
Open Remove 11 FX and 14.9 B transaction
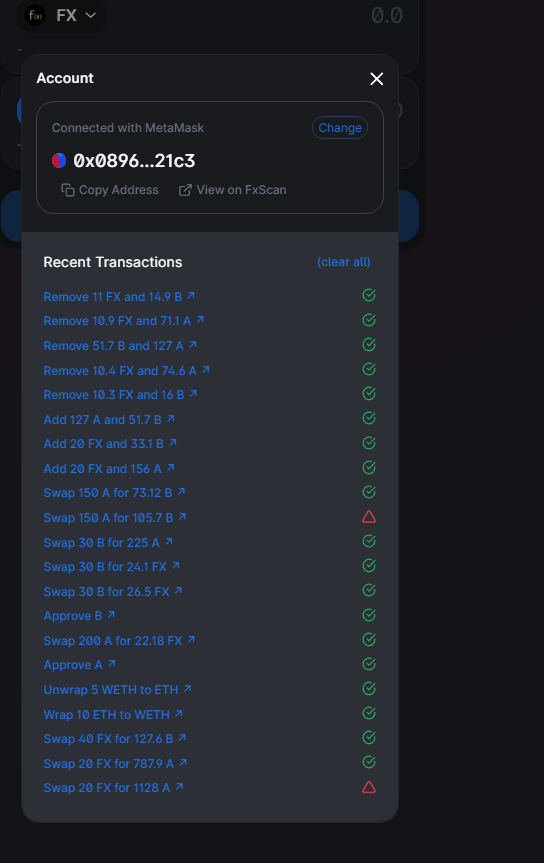pyautogui.click(x=119, y=297)
